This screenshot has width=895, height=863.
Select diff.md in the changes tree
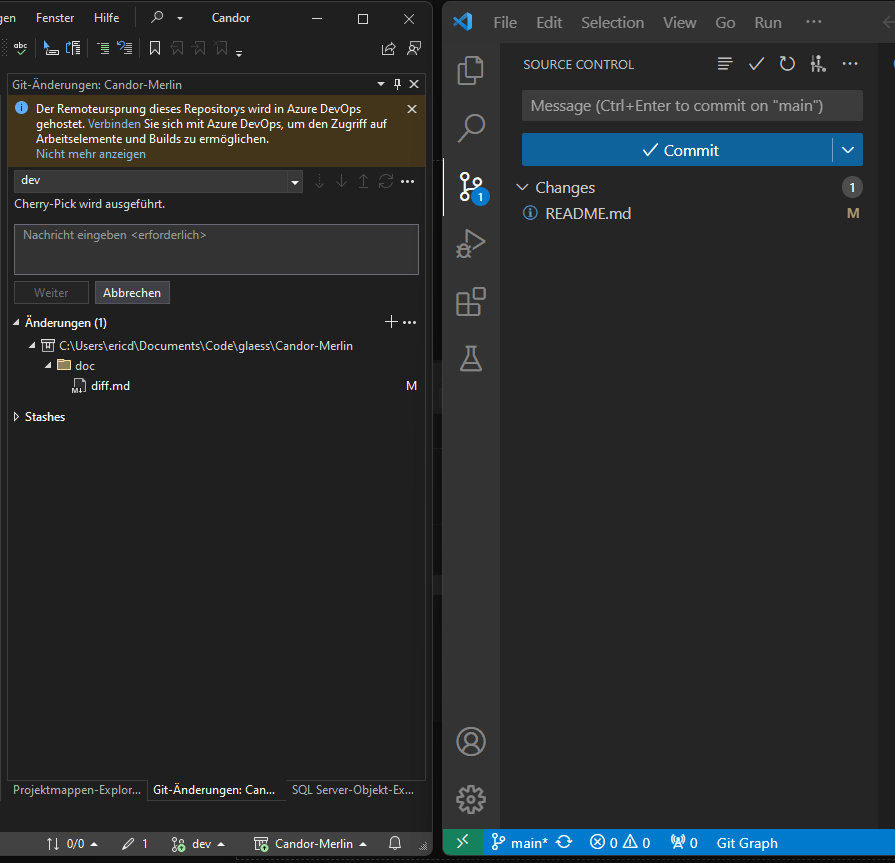point(110,386)
